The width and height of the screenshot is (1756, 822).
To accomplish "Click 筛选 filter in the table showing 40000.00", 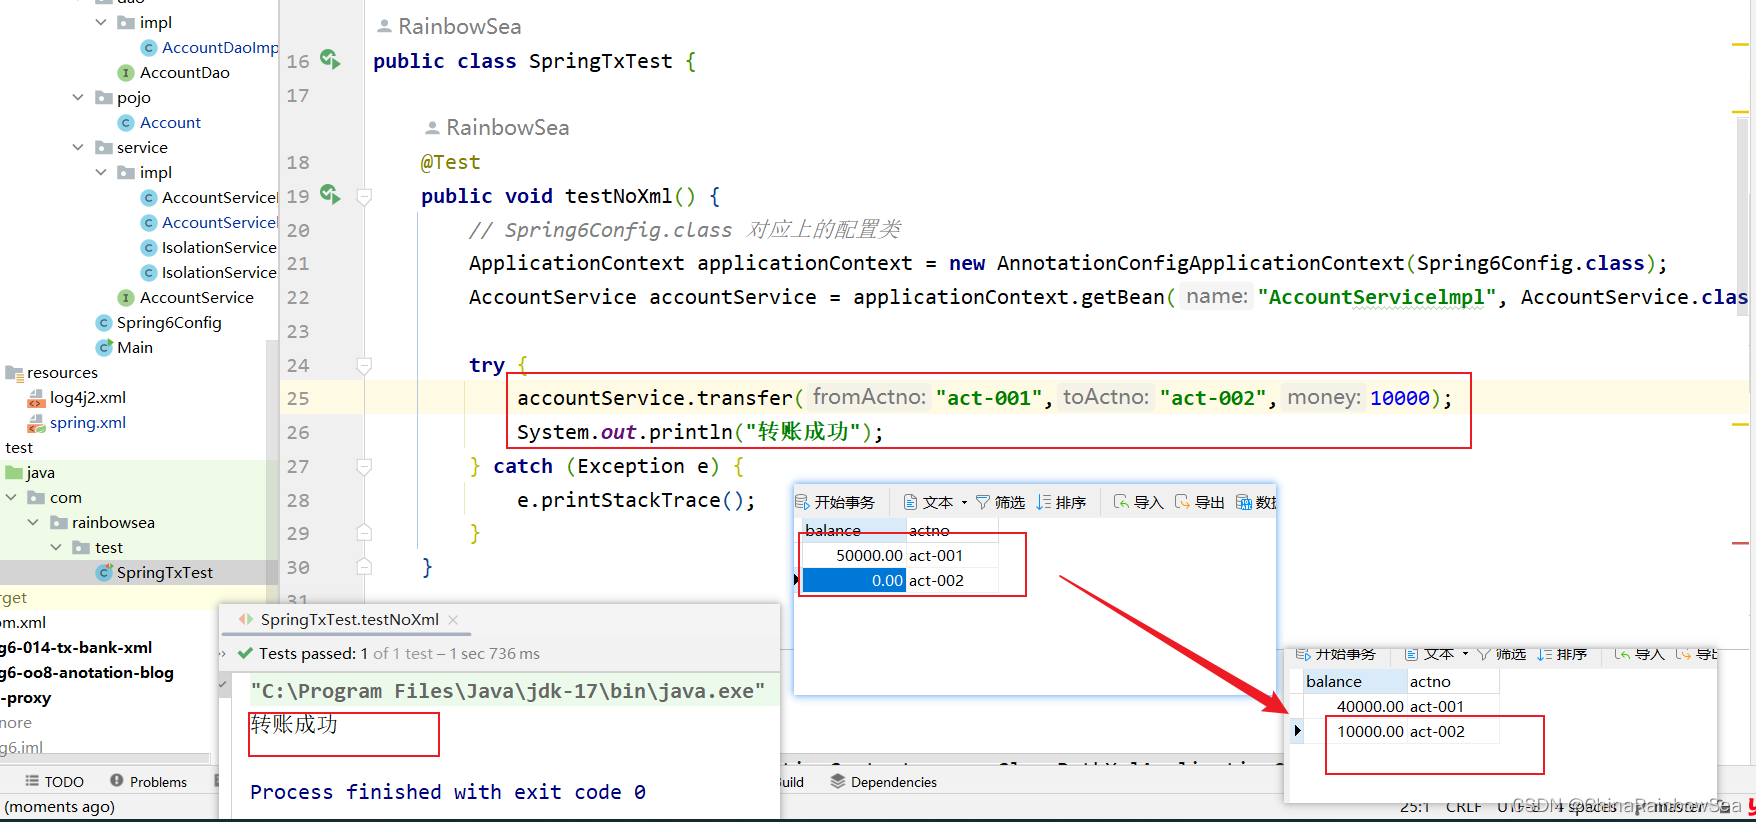I will [1501, 654].
